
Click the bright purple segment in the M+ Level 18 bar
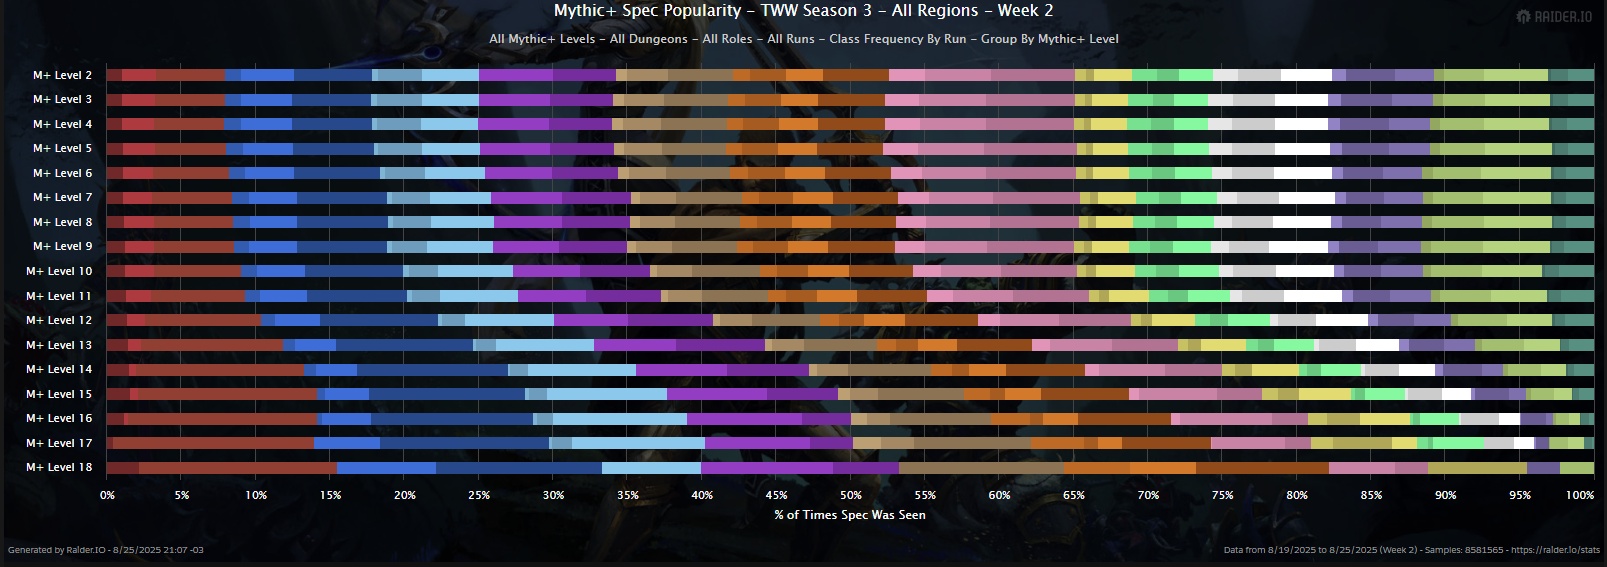click(x=767, y=467)
